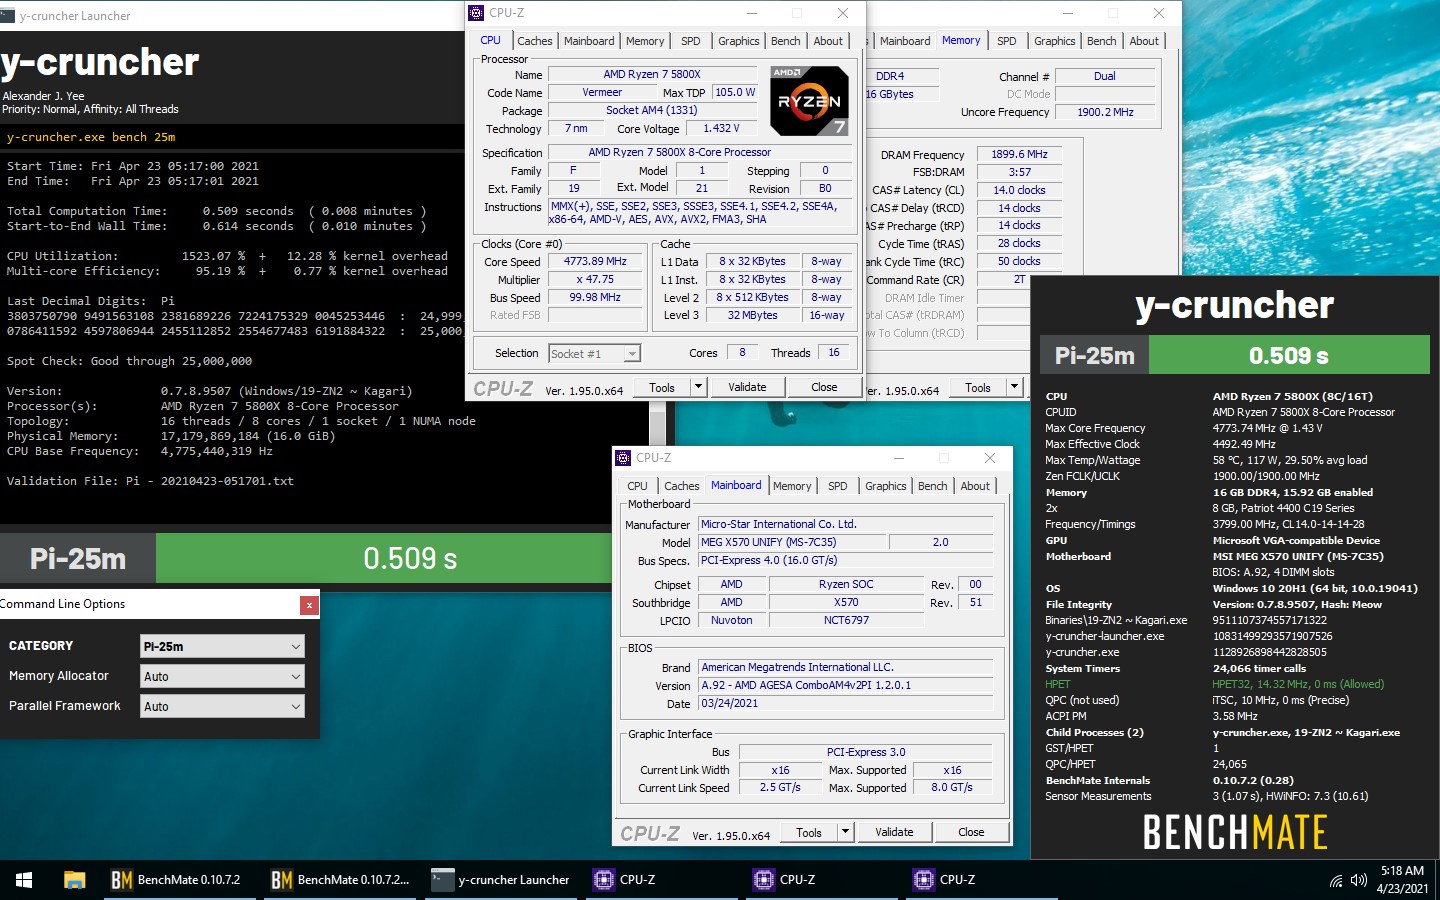
Task: Expand Tools arrow in CPU-Z CPU window
Action: click(x=698, y=387)
